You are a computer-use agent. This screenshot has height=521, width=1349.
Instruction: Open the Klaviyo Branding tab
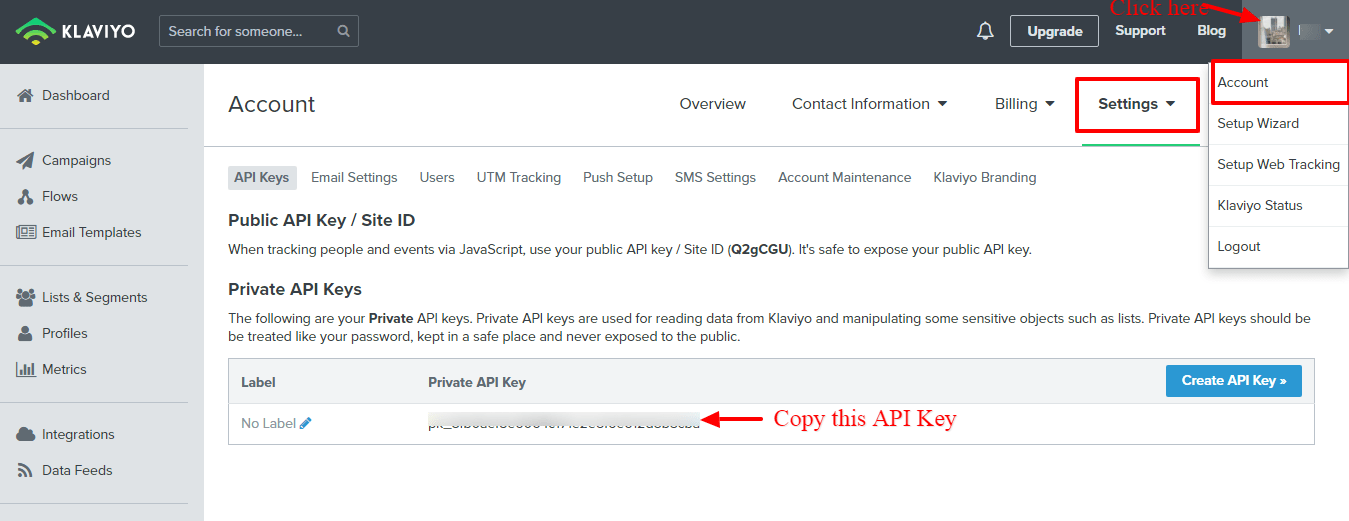[x=985, y=177]
